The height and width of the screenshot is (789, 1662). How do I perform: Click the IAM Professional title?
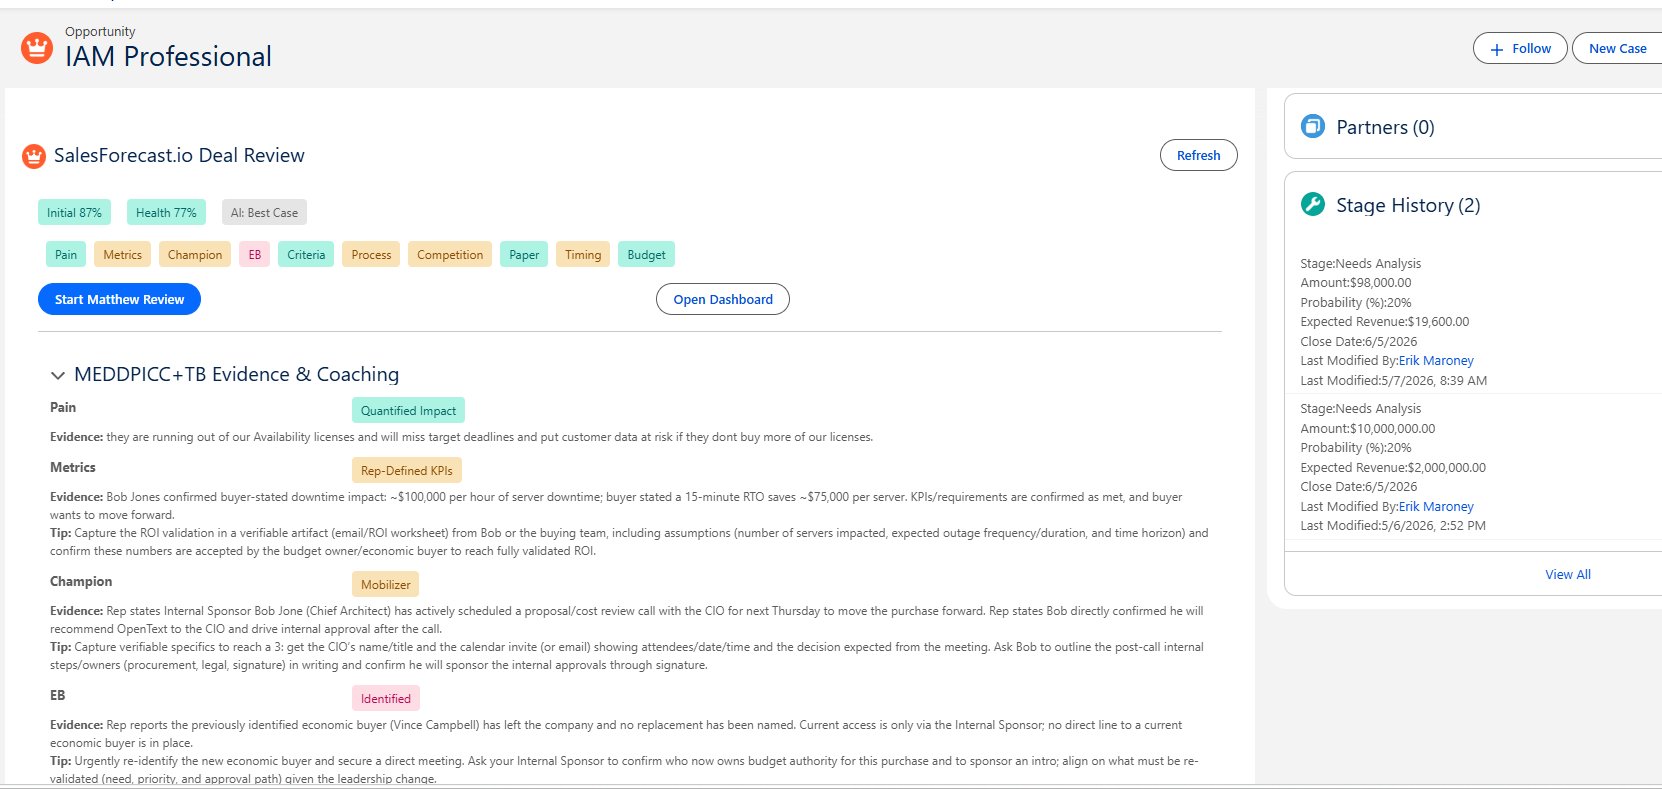point(168,57)
